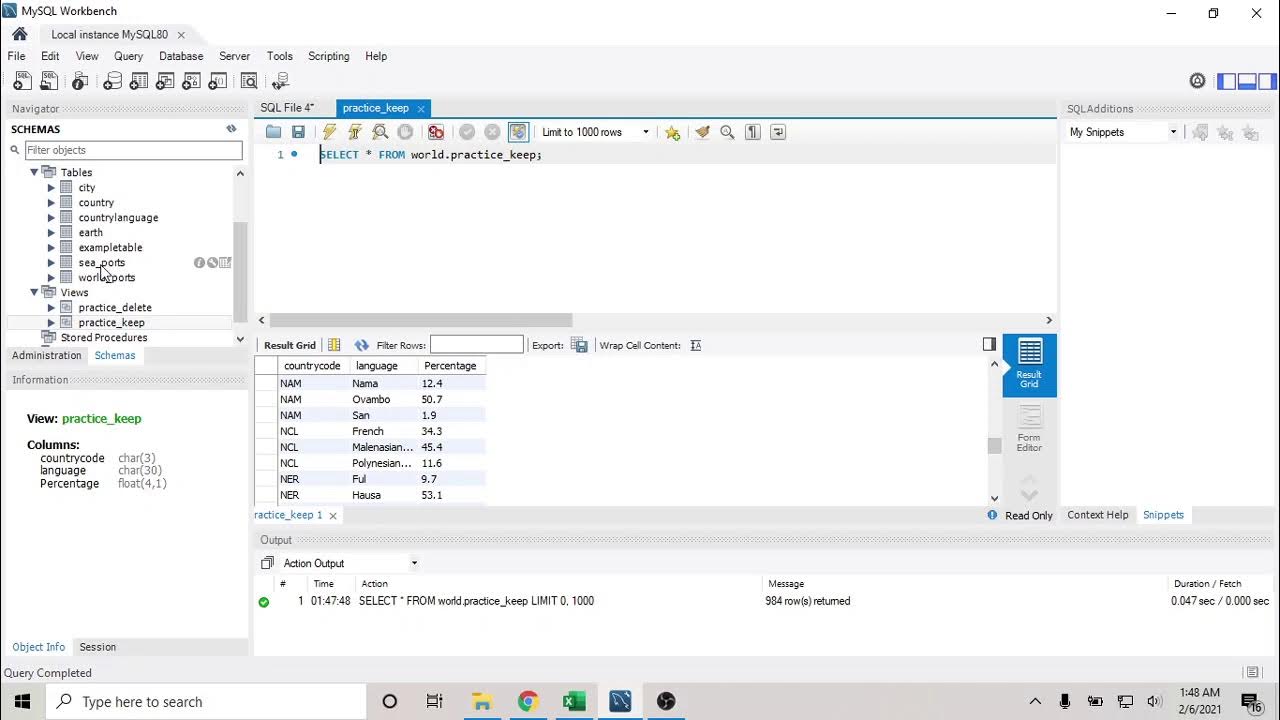The image size is (1280, 720).
Task: Switch to Session tab
Action: coord(98,647)
